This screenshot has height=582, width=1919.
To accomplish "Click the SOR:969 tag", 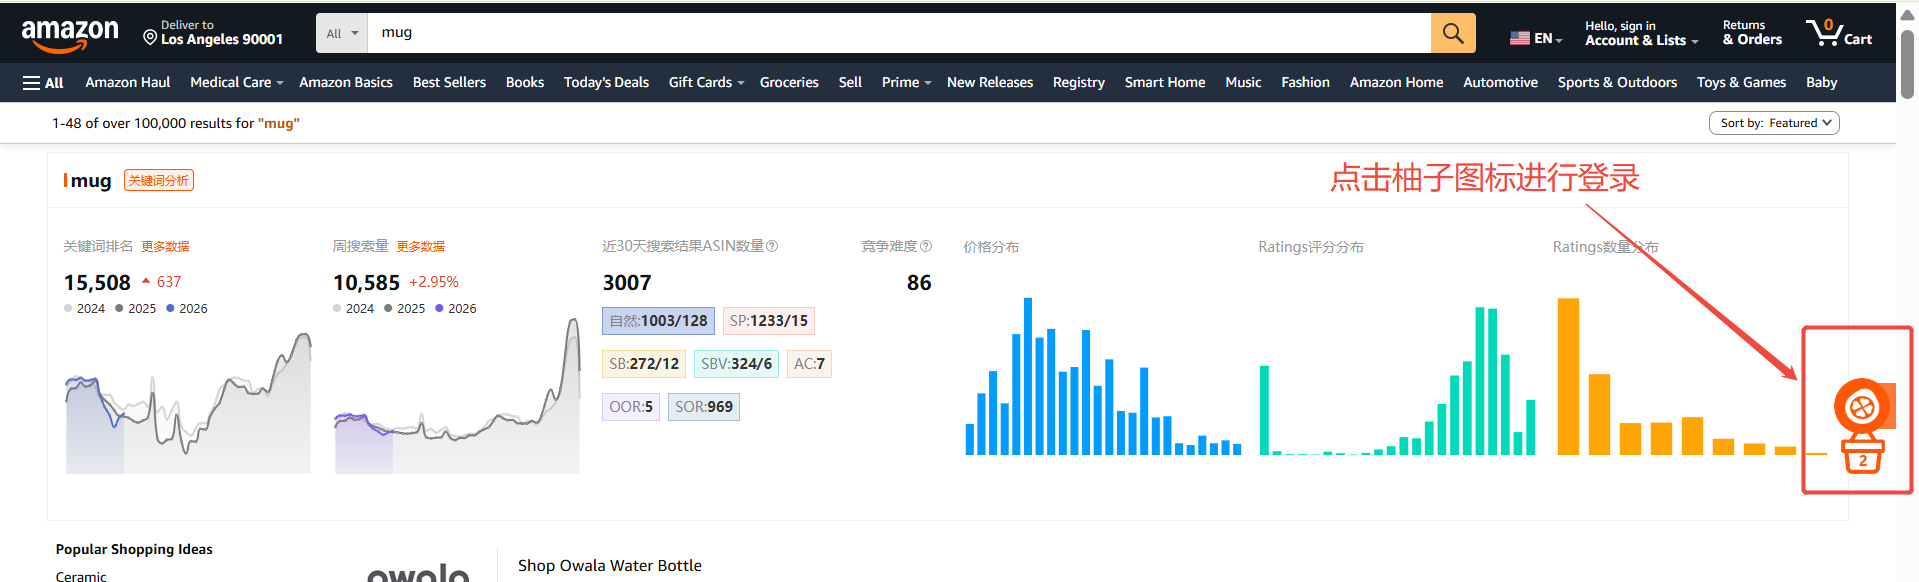I will (x=704, y=407).
